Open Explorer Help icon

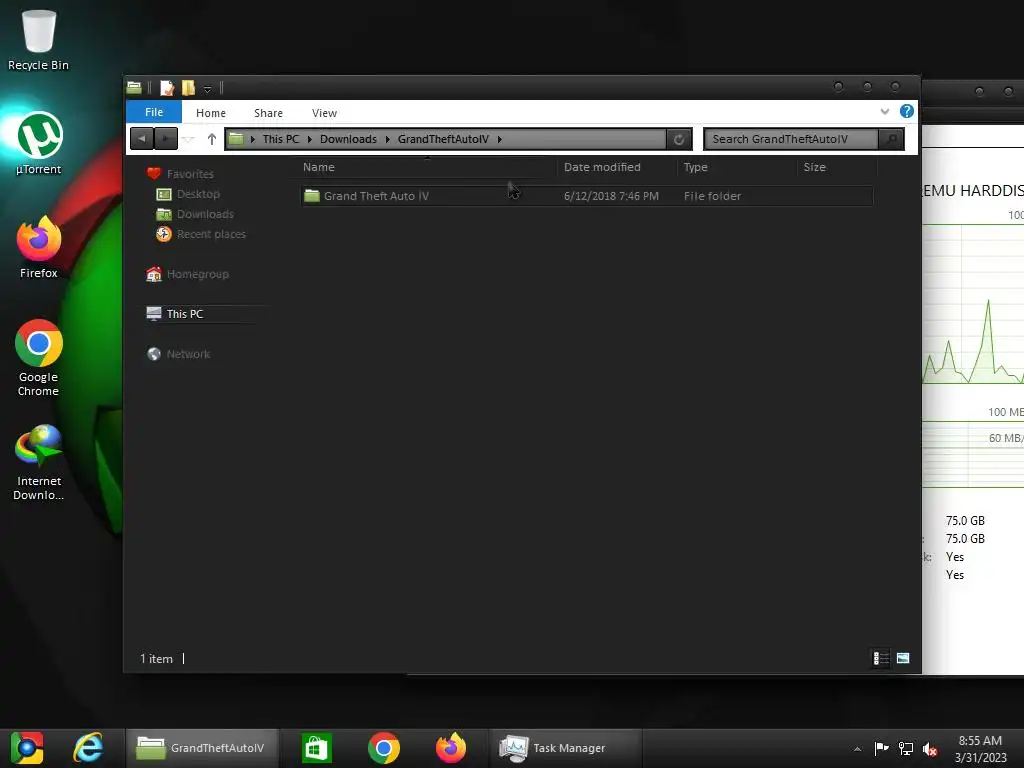pyautogui.click(x=906, y=112)
